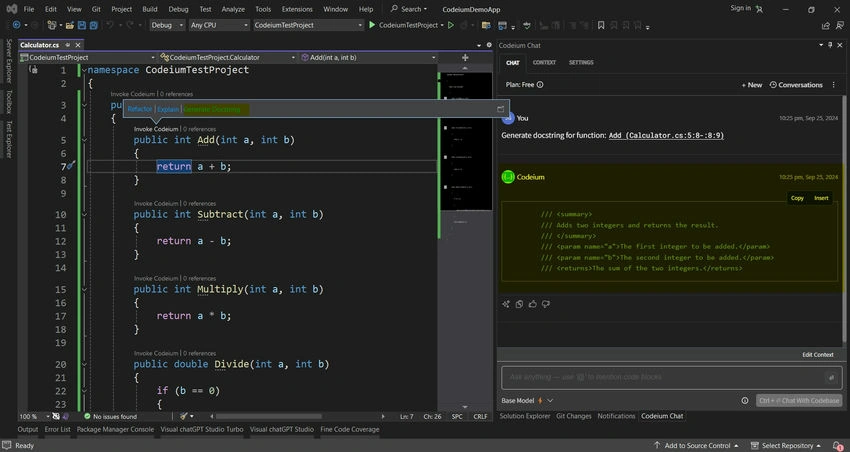
Task: Click Edit Context above chat input
Action: (x=817, y=354)
